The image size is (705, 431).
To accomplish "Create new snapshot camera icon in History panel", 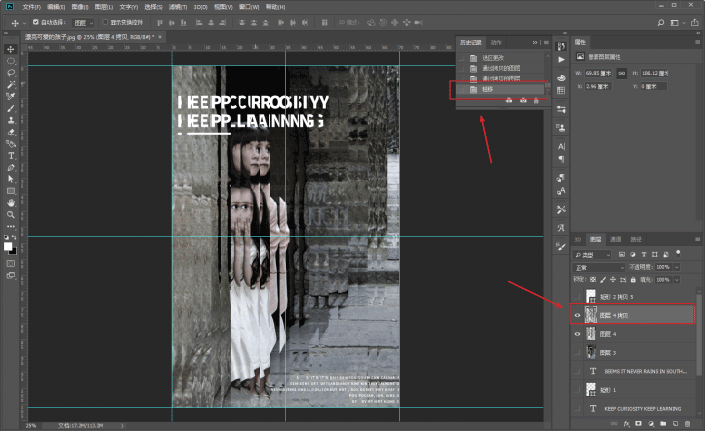I will tap(523, 100).
